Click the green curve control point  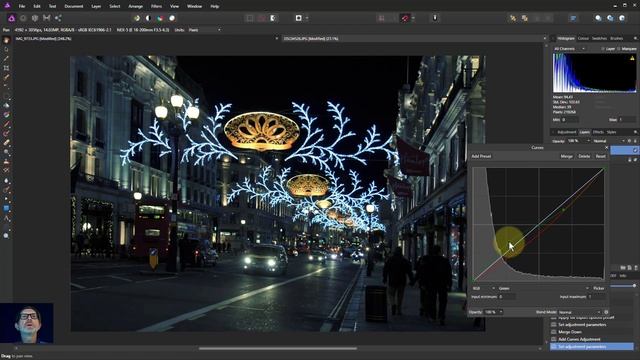564,210
